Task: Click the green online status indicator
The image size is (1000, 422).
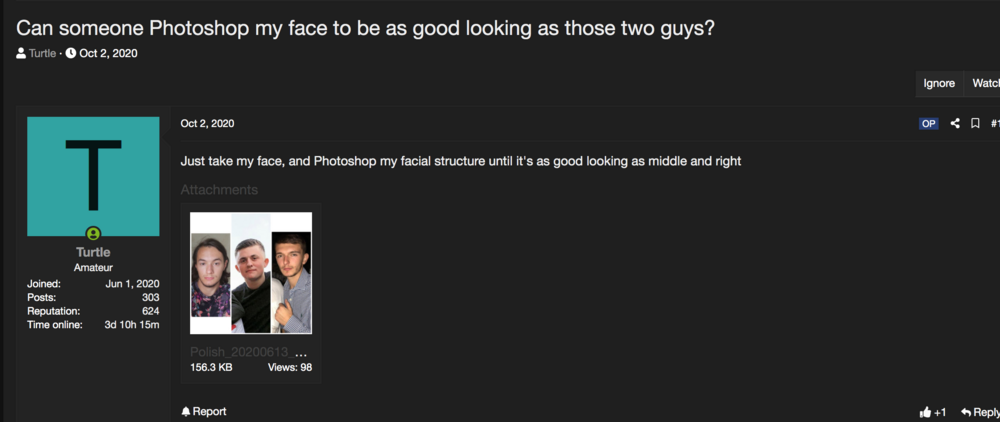Action: tap(93, 233)
